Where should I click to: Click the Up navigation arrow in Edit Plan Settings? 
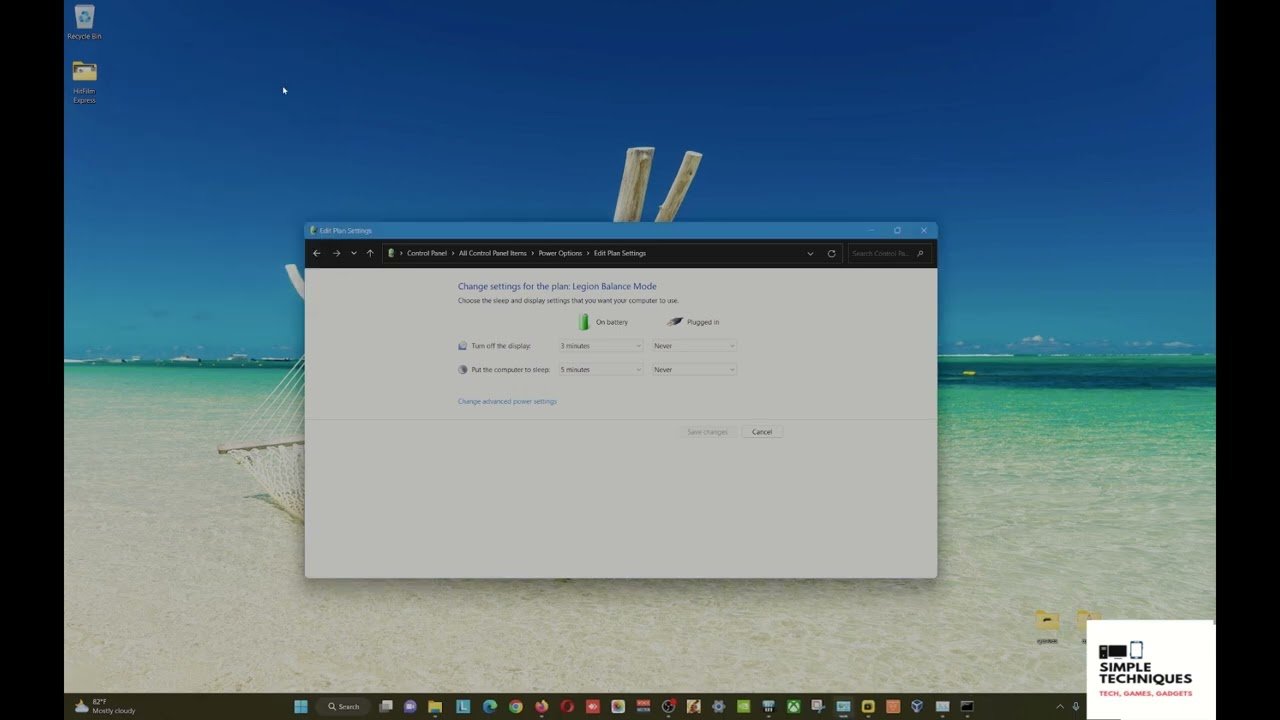click(368, 253)
